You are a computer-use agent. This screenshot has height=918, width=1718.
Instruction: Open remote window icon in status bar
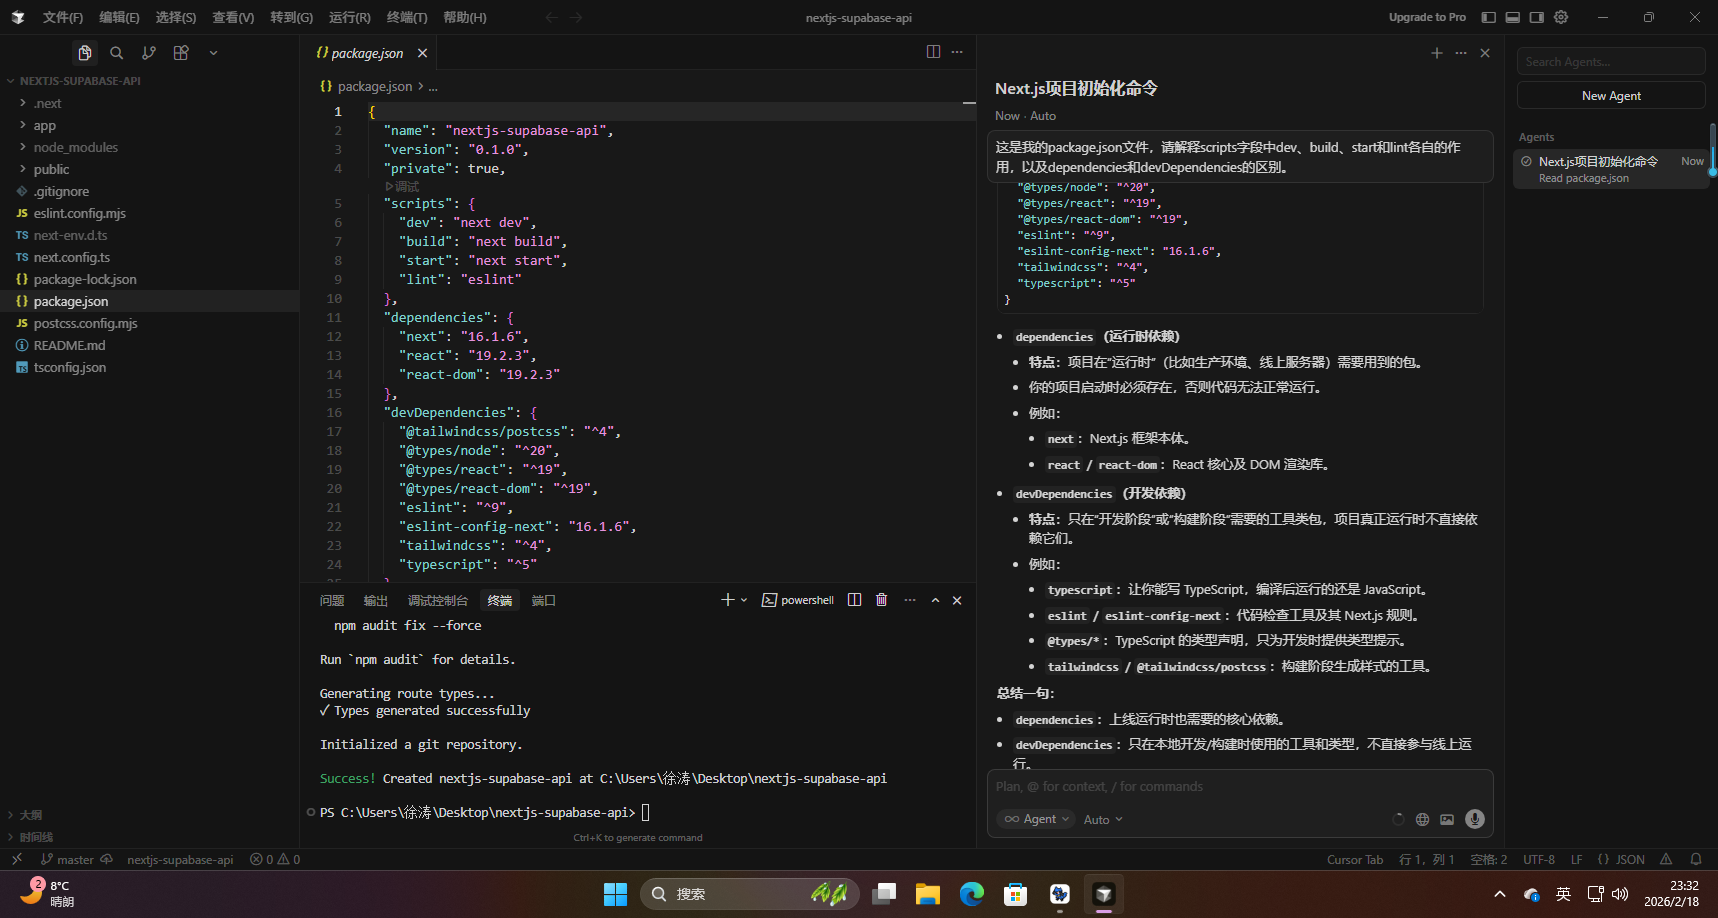coord(17,859)
